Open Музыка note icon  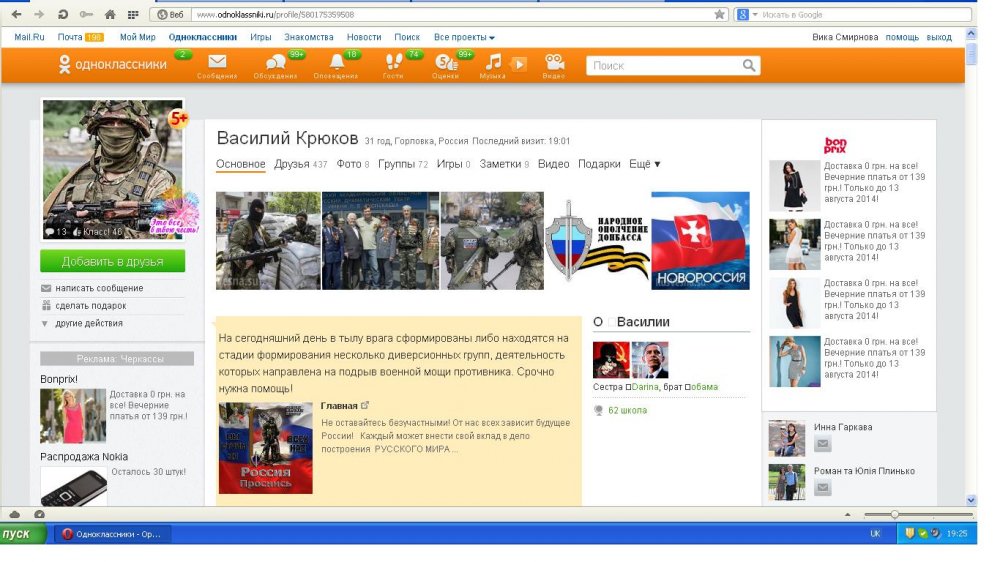point(494,62)
